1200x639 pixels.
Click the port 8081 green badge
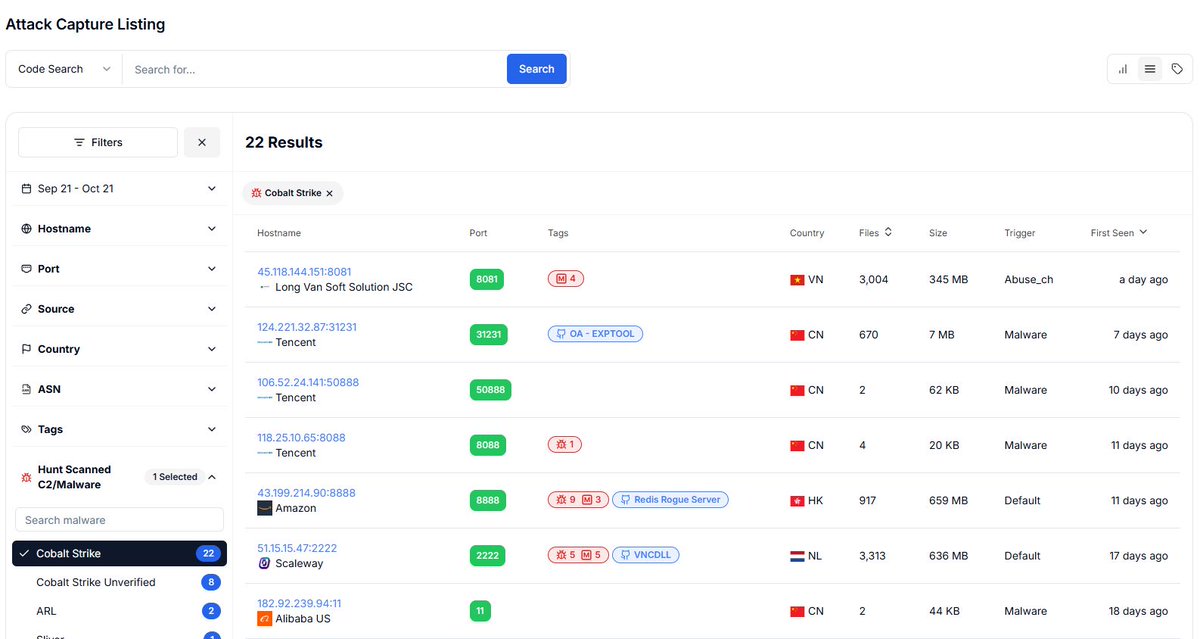pyautogui.click(x=487, y=279)
